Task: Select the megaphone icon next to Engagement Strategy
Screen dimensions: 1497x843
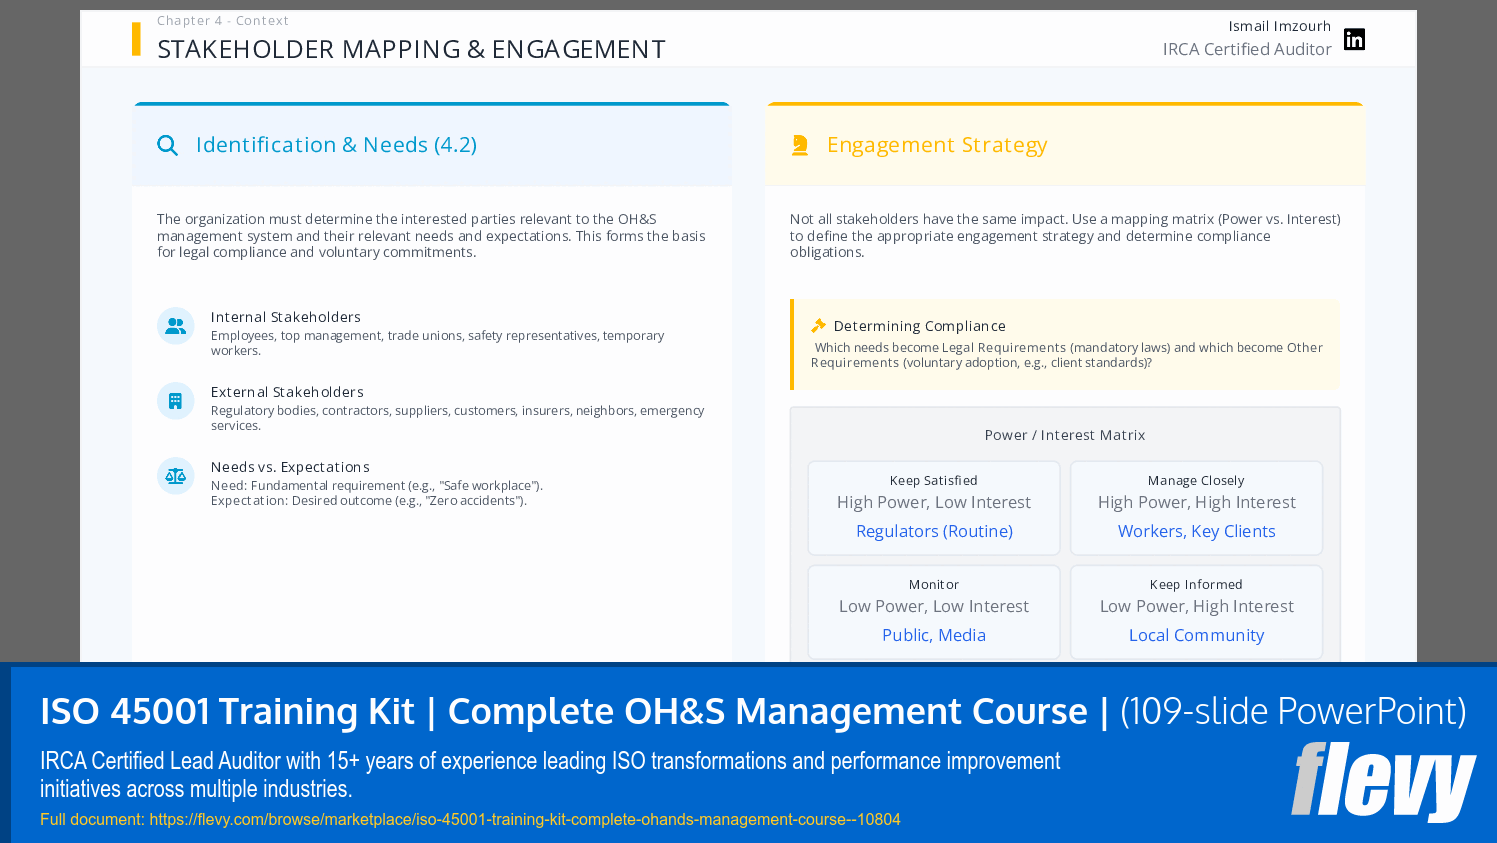Action: [x=799, y=145]
